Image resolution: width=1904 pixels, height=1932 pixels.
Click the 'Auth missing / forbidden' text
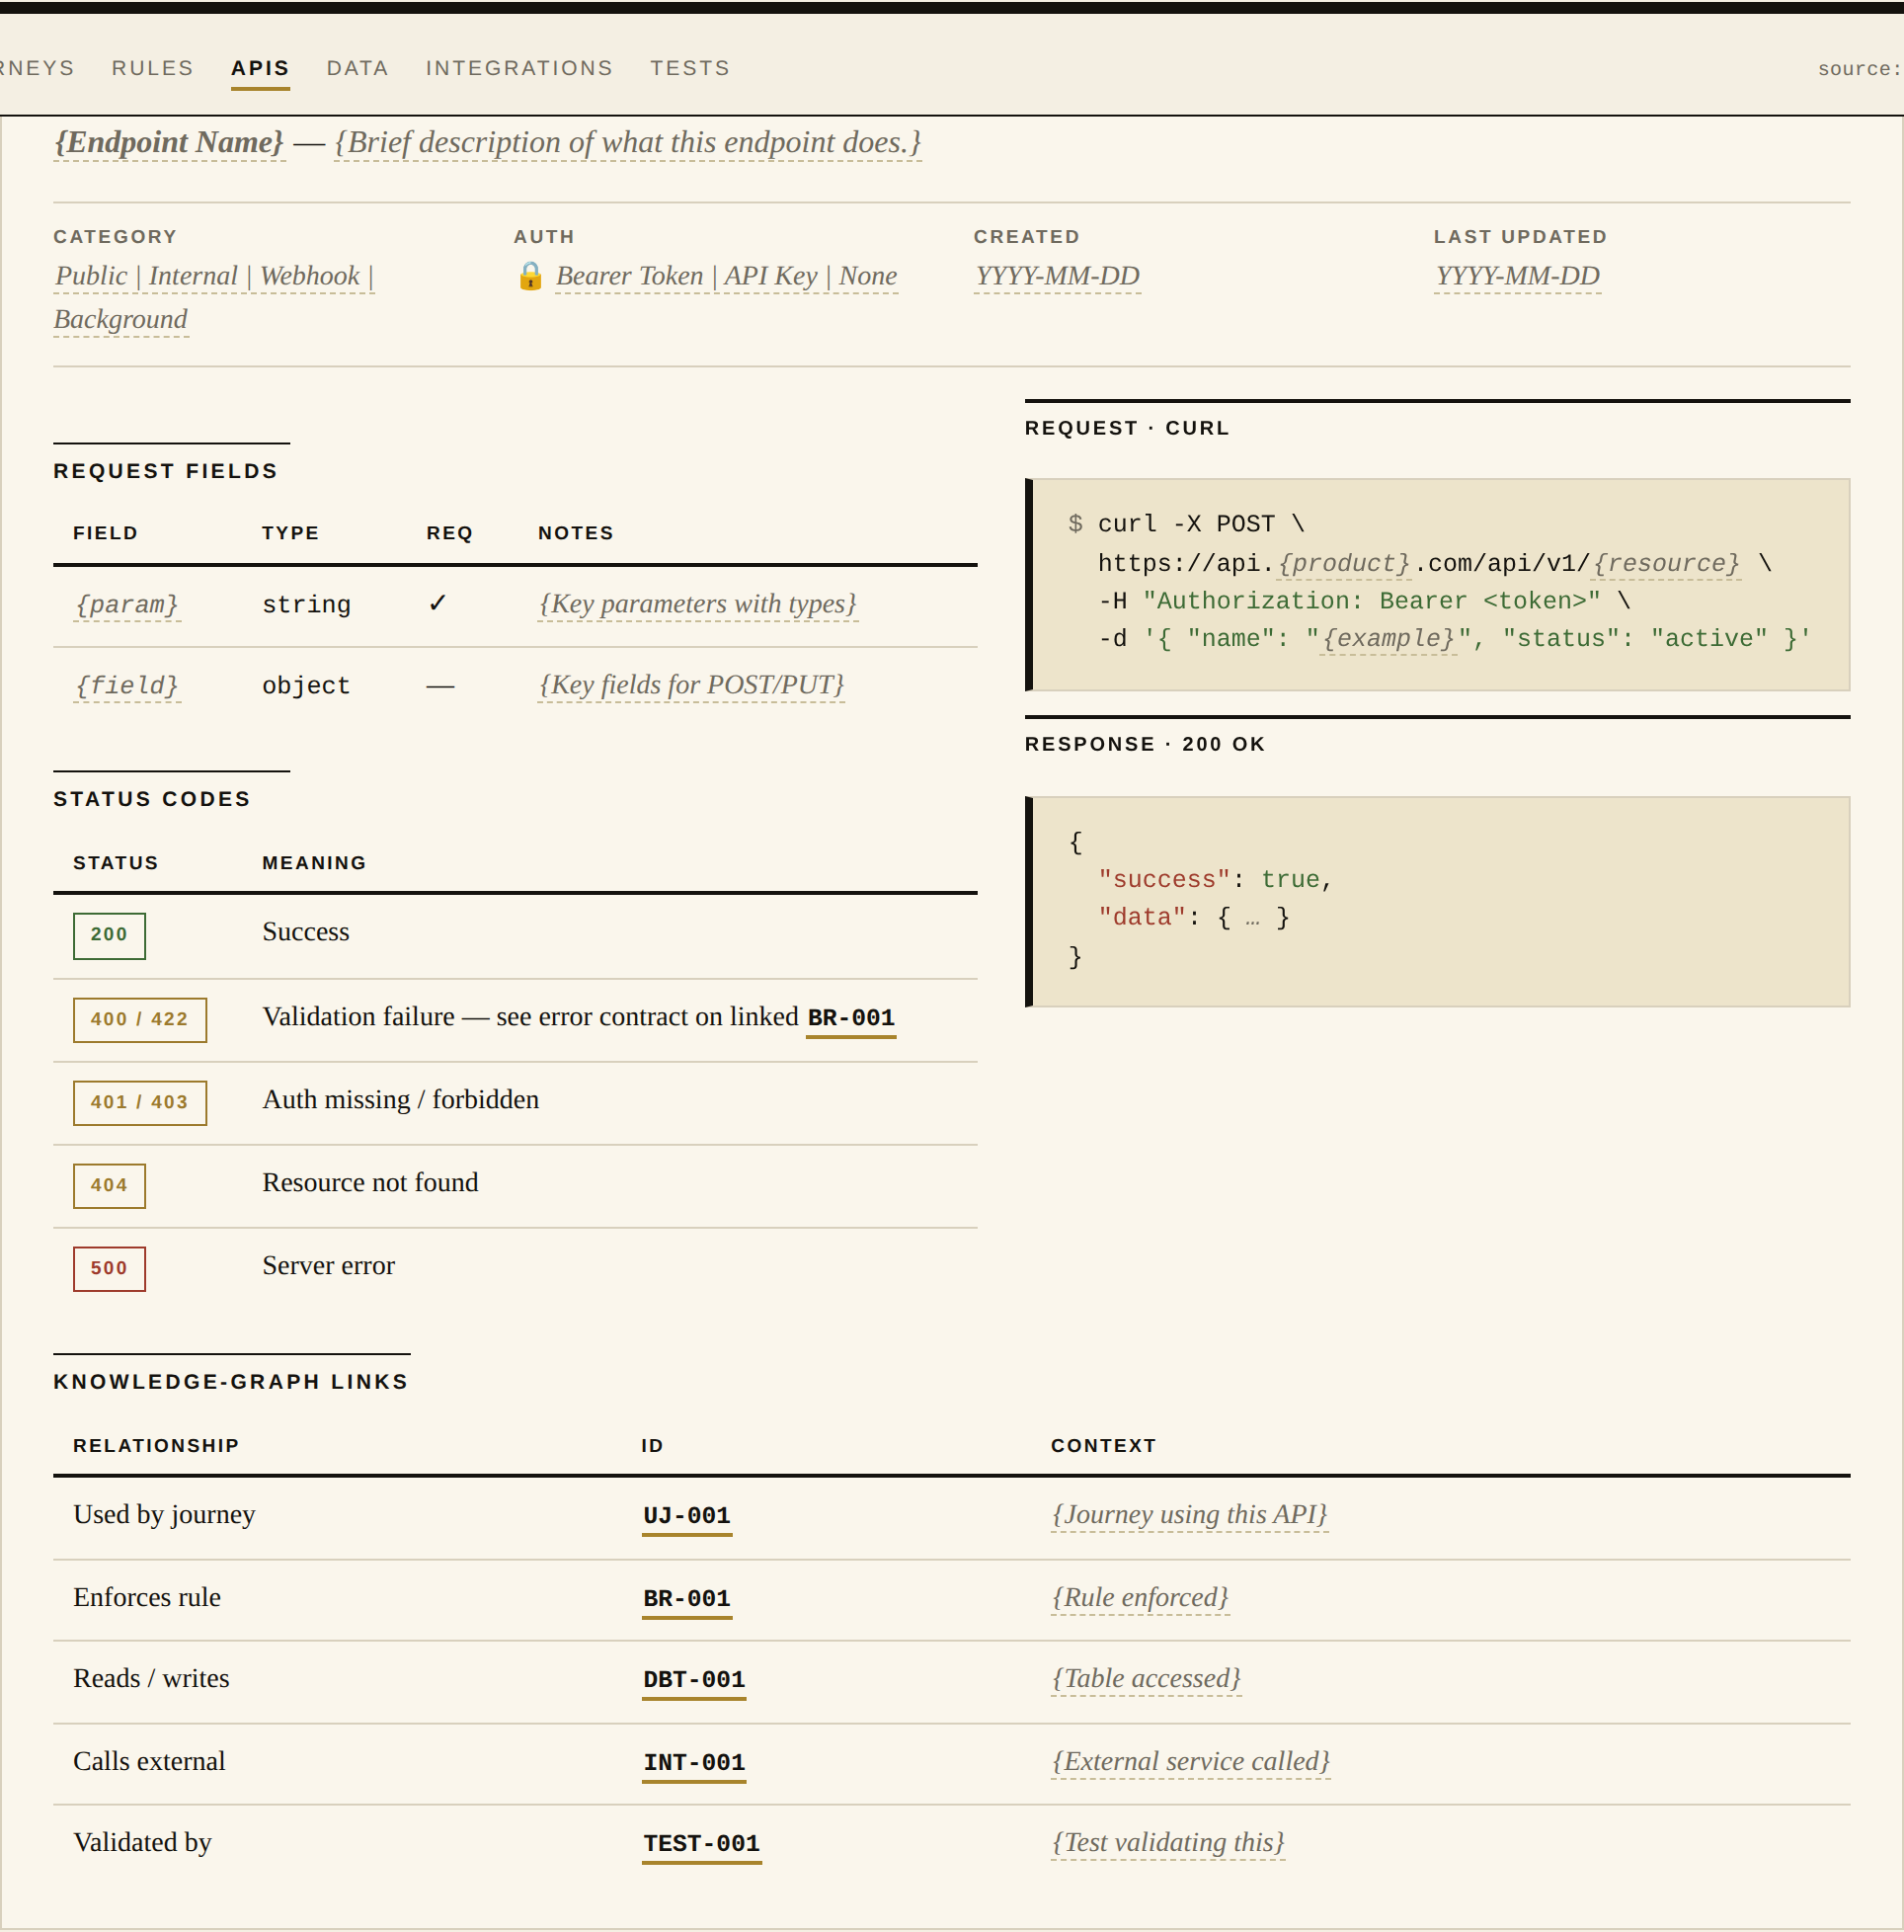point(400,1100)
